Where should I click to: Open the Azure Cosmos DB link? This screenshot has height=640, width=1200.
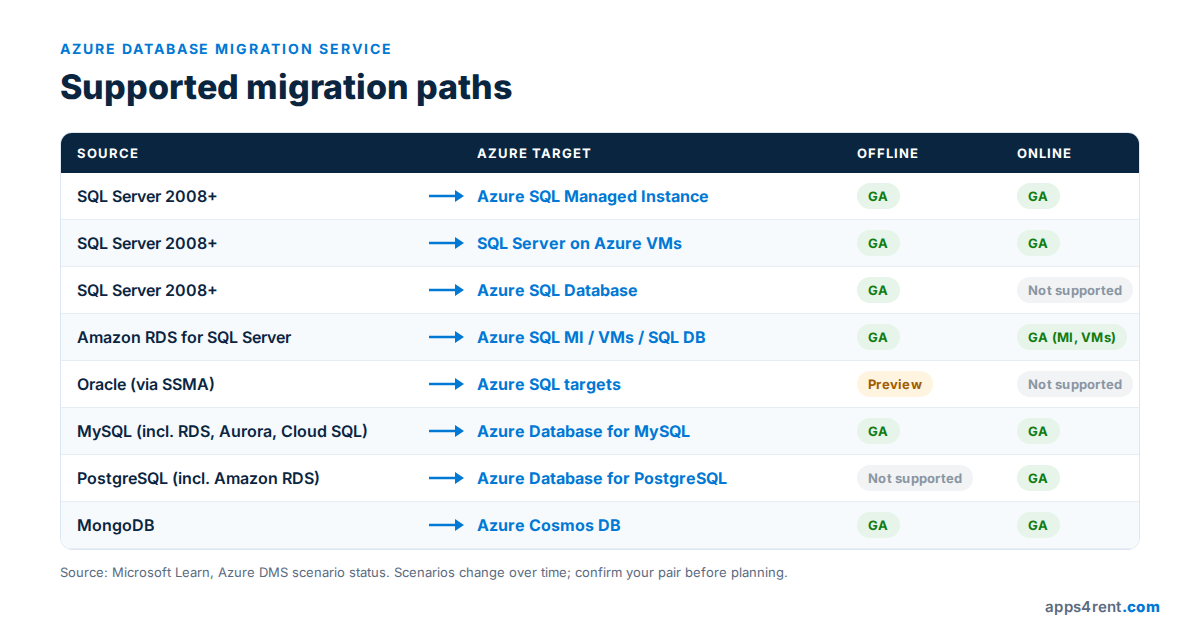click(549, 525)
